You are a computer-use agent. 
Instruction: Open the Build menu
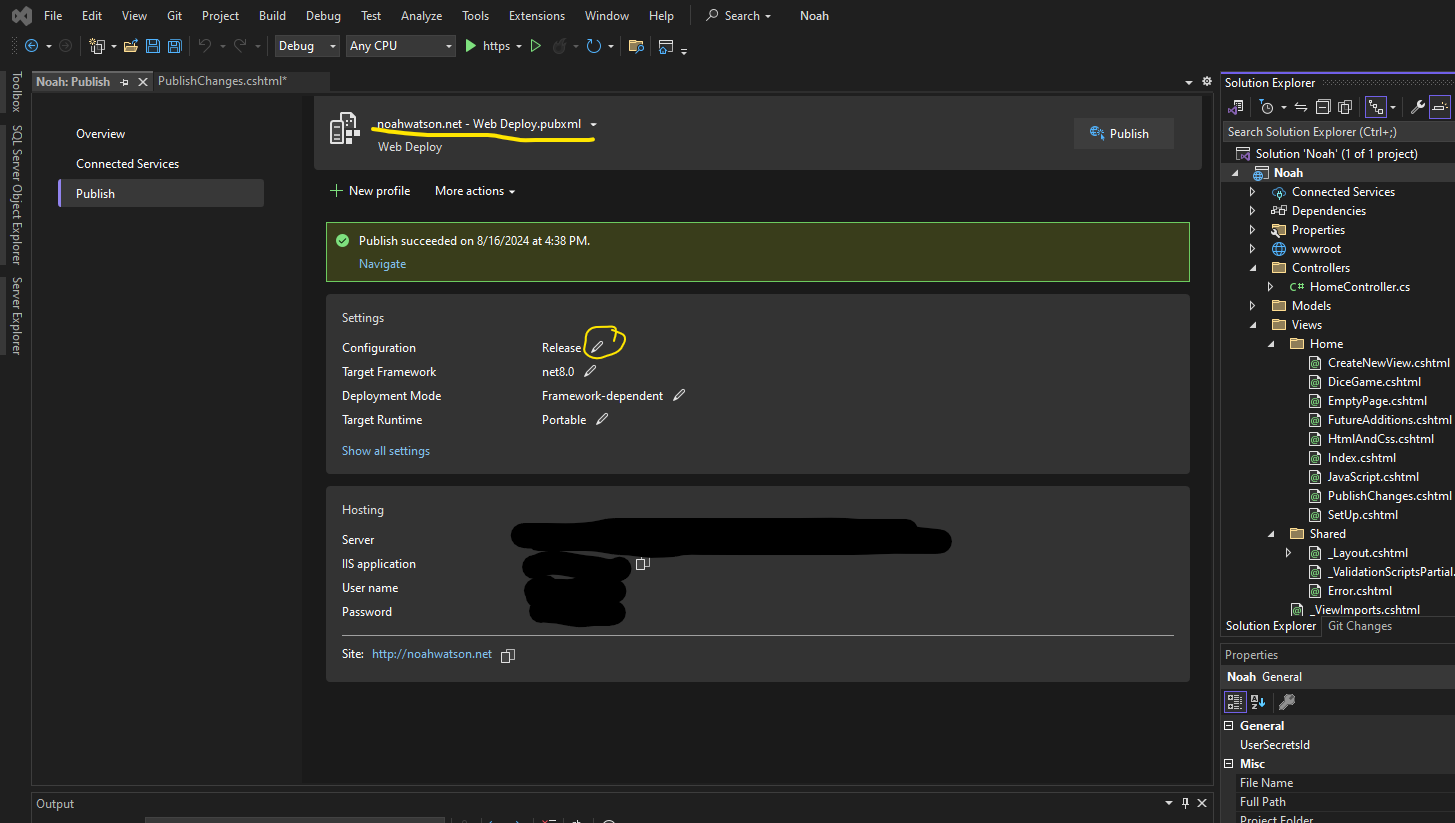point(272,16)
